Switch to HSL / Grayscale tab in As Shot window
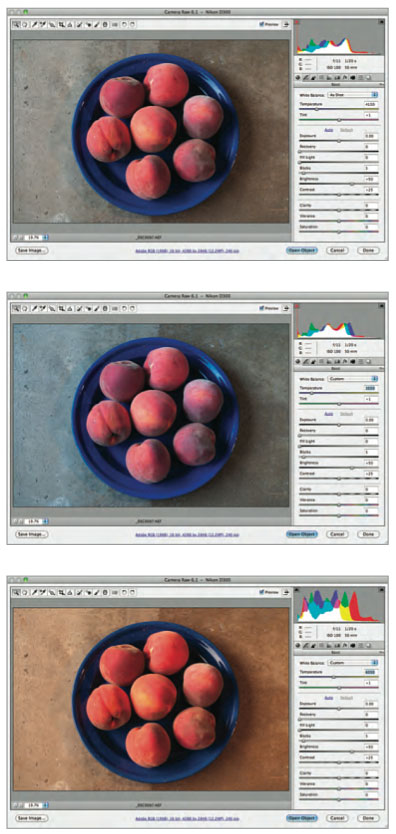This screenshot has height=834, width=396. pyautogui.click(x=321, y=78)
